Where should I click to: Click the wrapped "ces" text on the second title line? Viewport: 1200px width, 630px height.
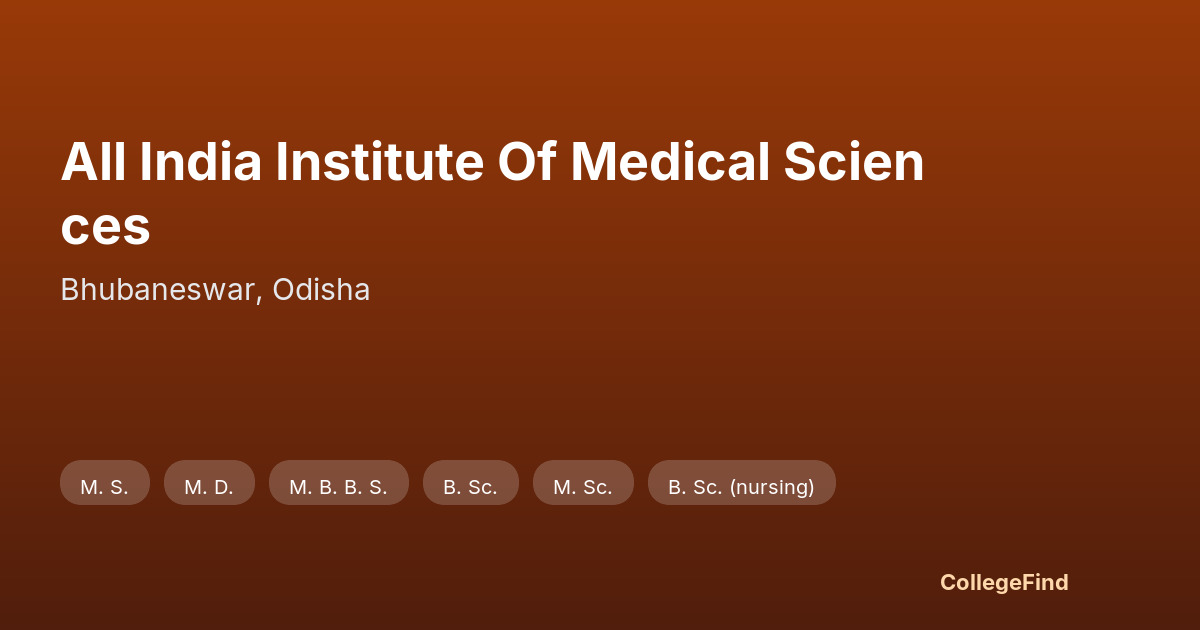point(105,226)
